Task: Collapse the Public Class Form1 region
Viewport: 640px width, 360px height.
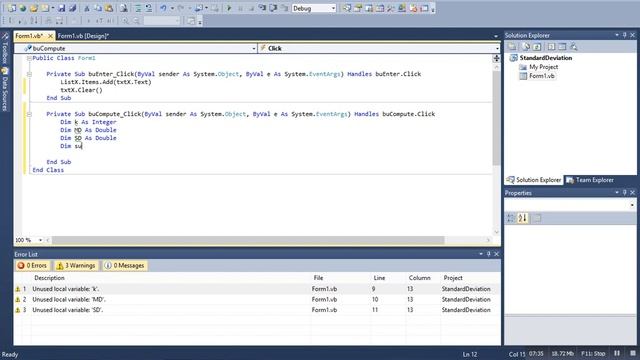Action: (29, 58)
